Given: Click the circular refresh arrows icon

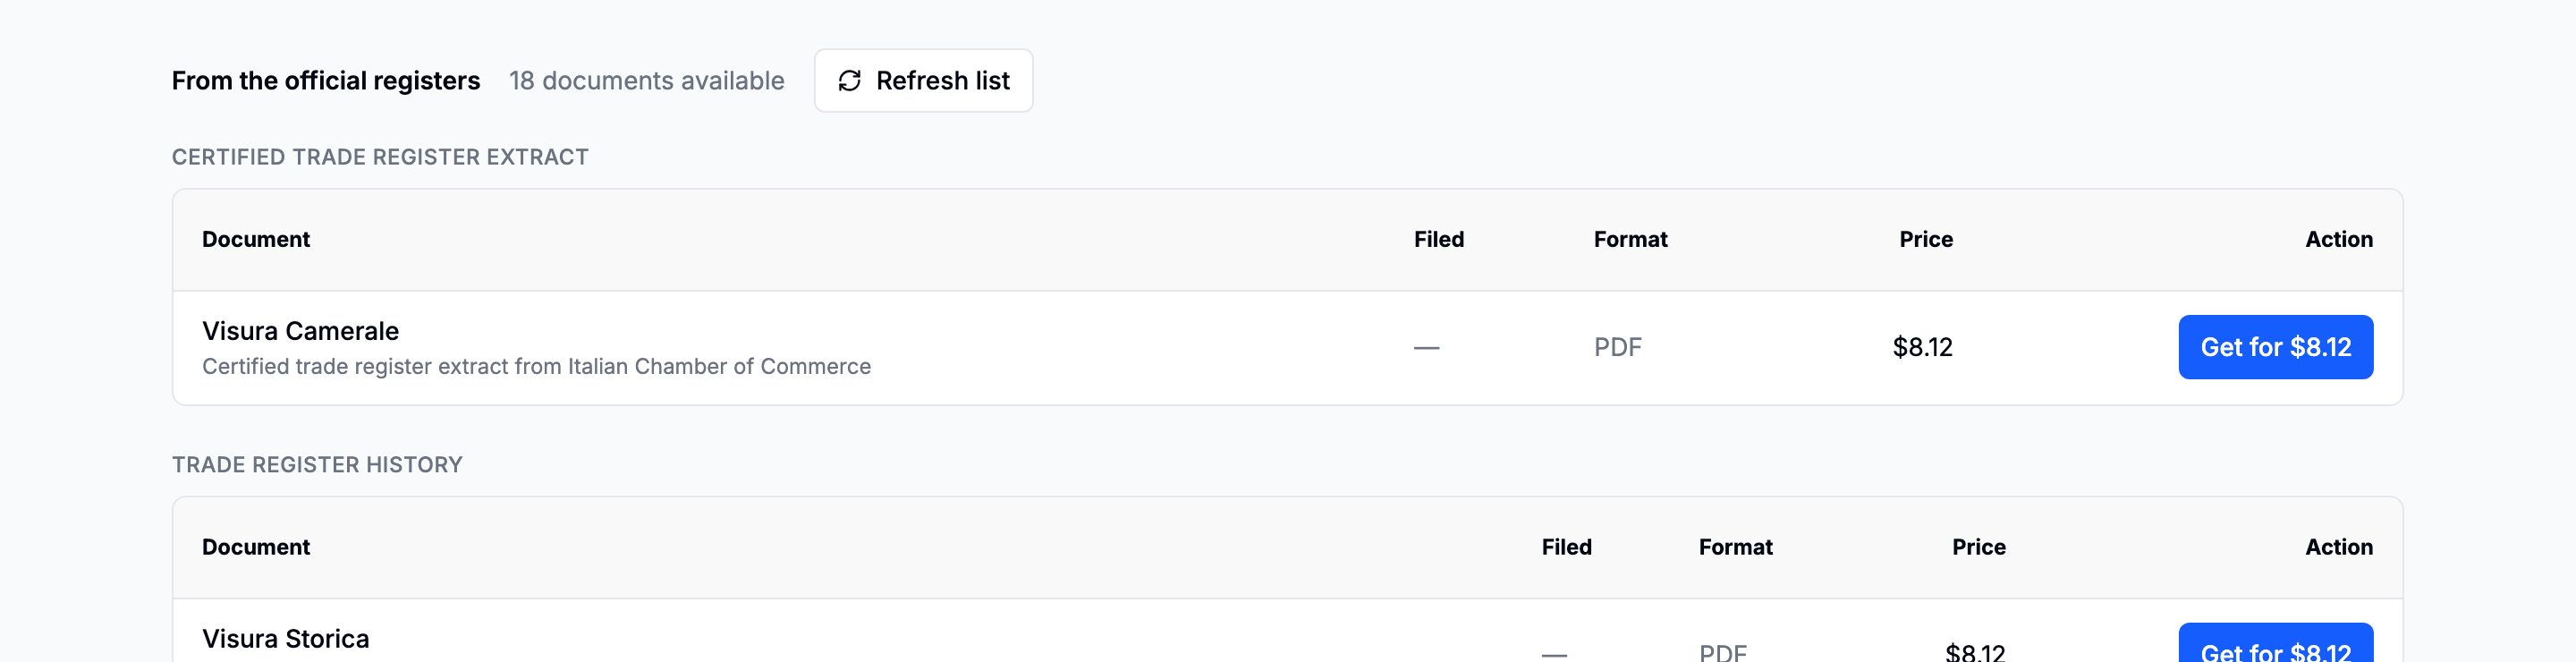Looking at the screenshot, I should point(849,81).
